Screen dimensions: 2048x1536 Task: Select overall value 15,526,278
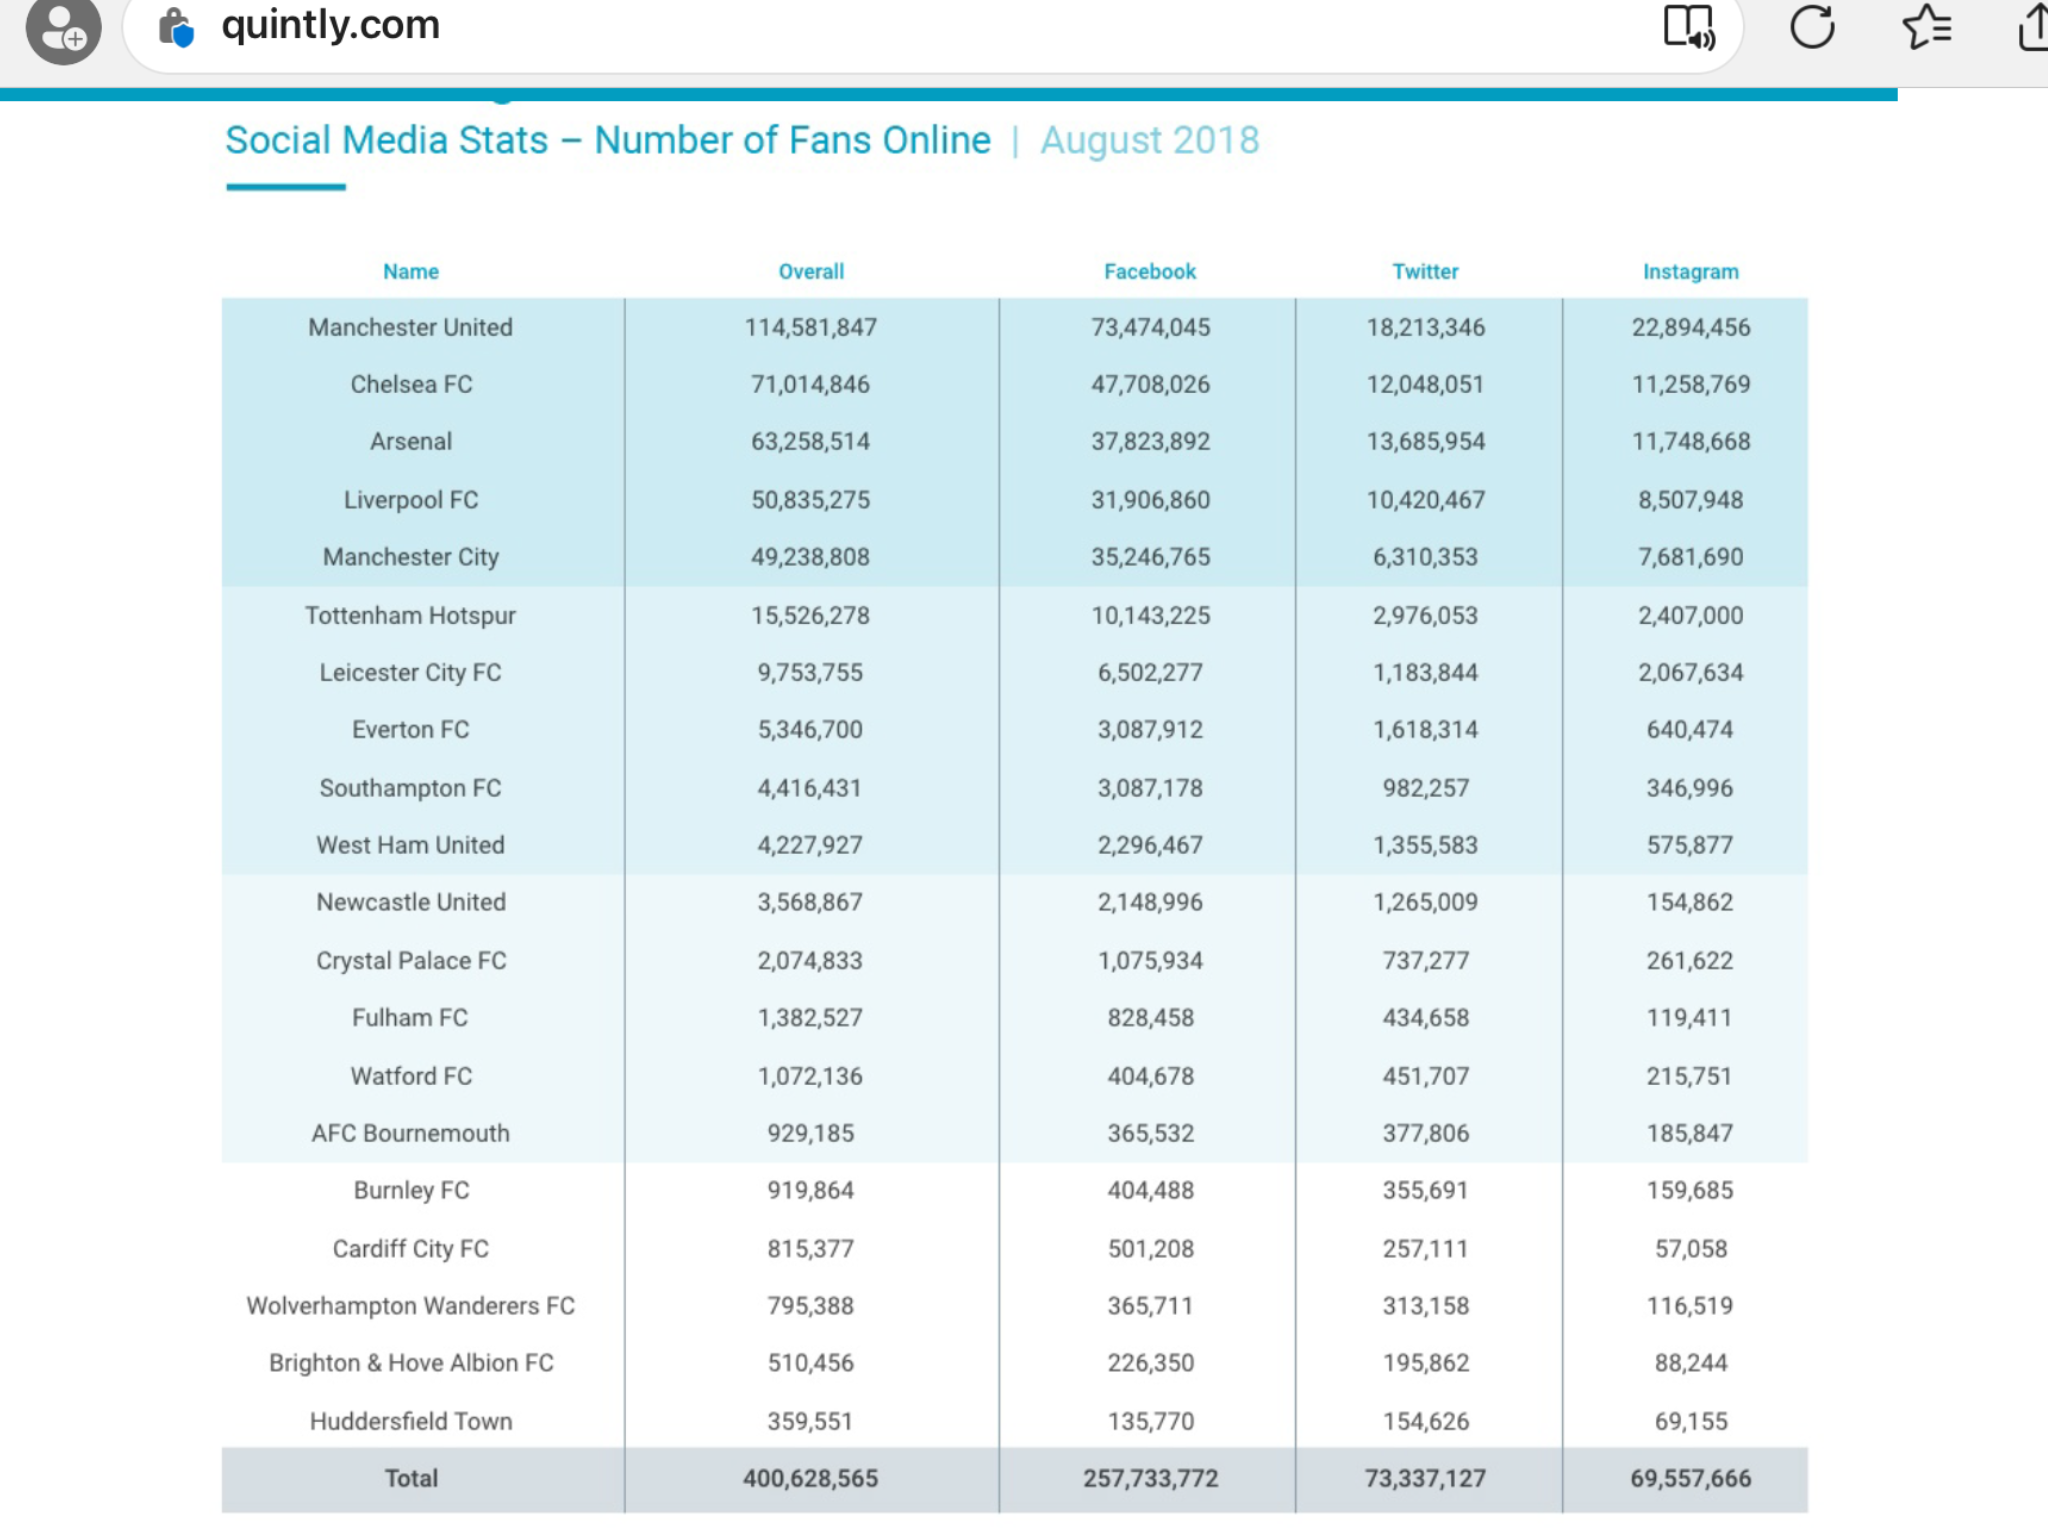(x=811, y=615)
